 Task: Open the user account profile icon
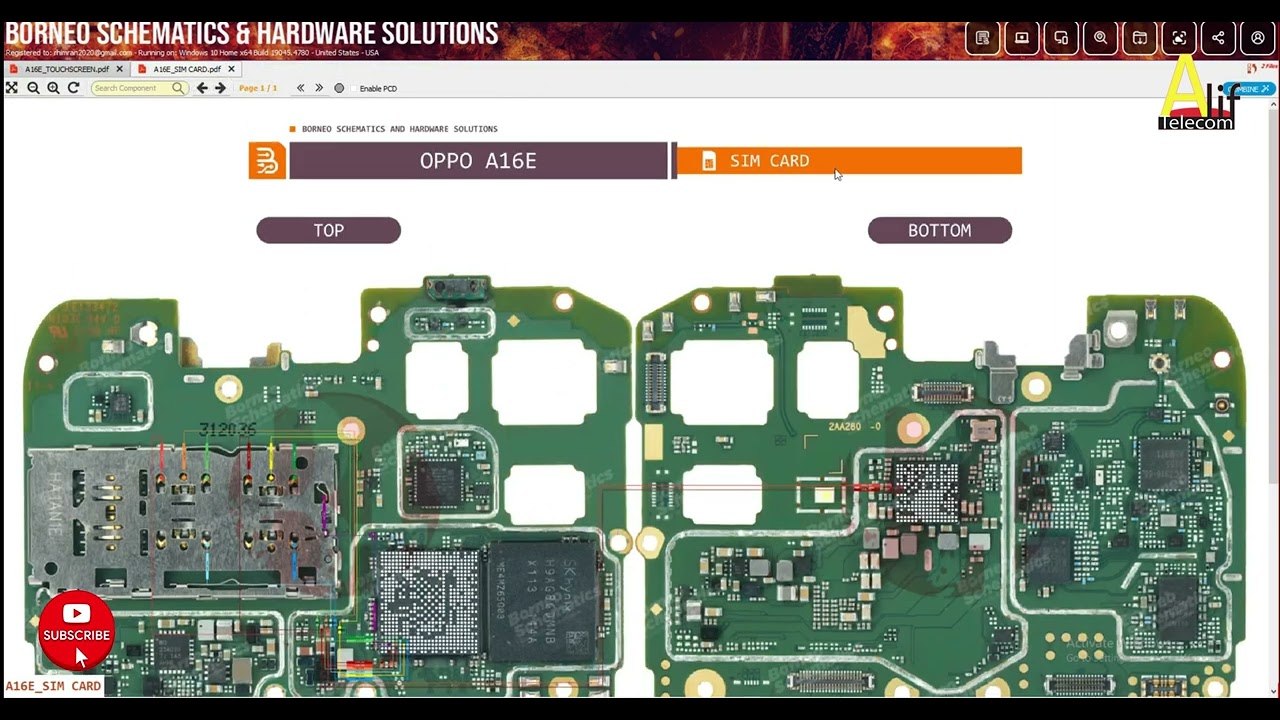point(1258,38)
